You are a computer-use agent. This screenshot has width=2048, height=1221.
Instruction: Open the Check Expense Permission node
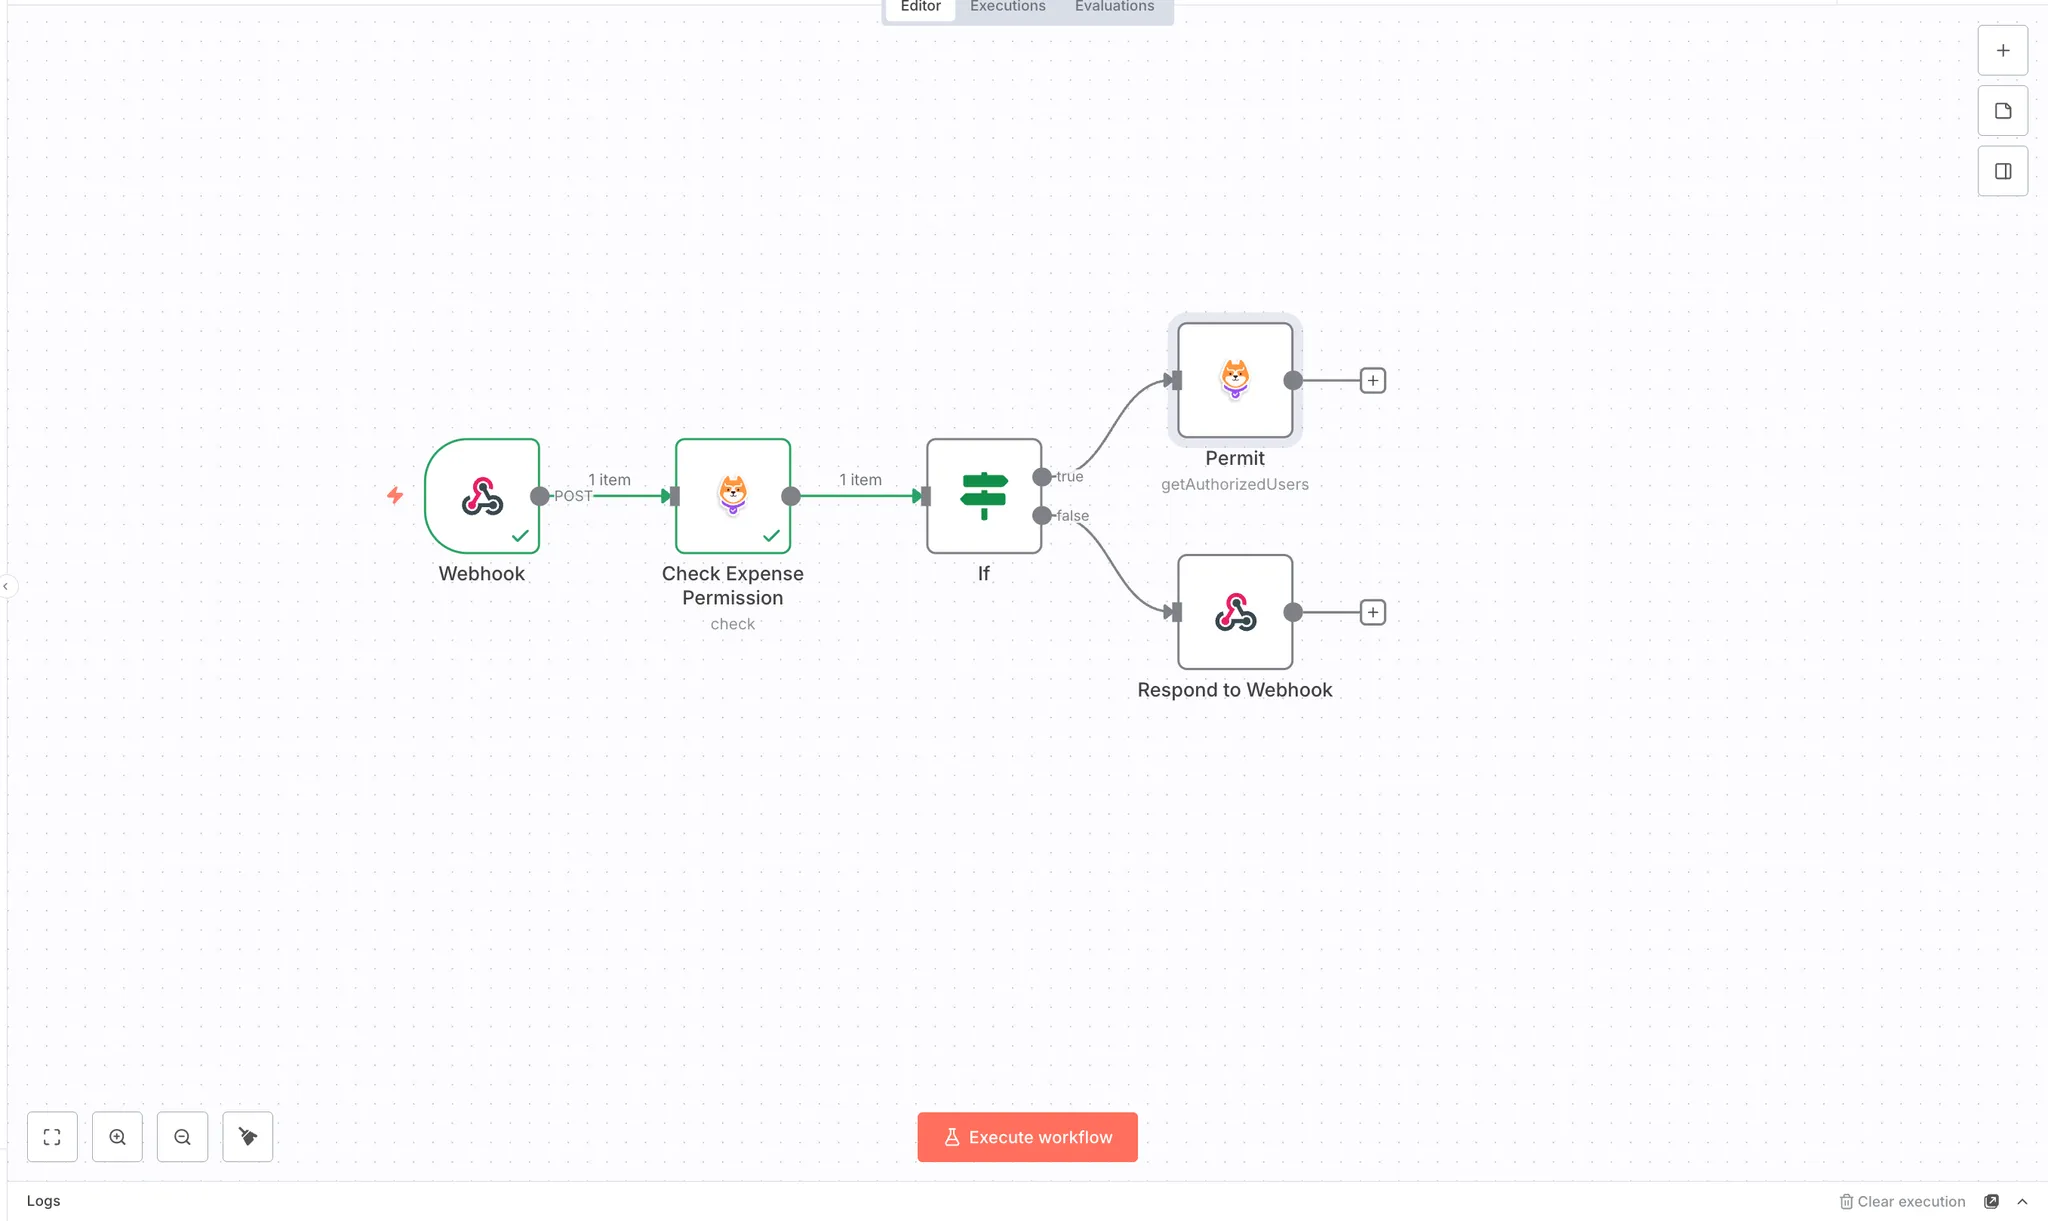pyautogui.click(x=732, y=496)
